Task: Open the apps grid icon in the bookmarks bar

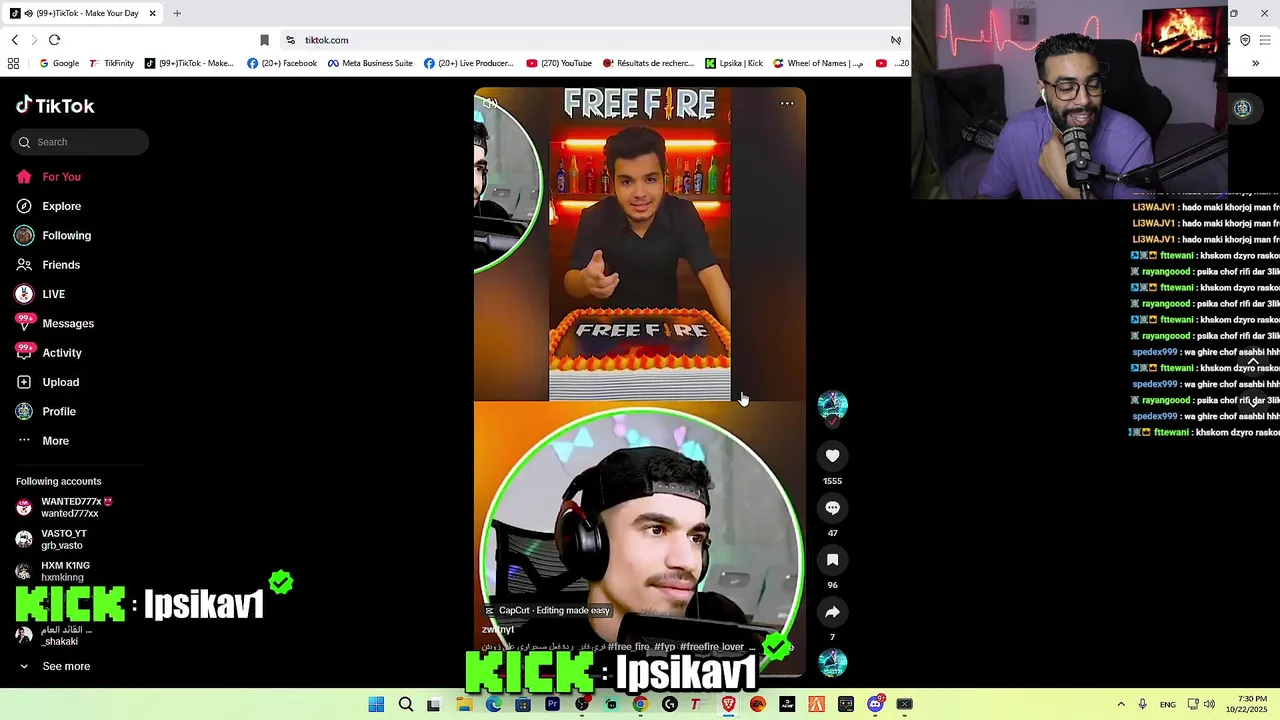Action: [13, 63]
